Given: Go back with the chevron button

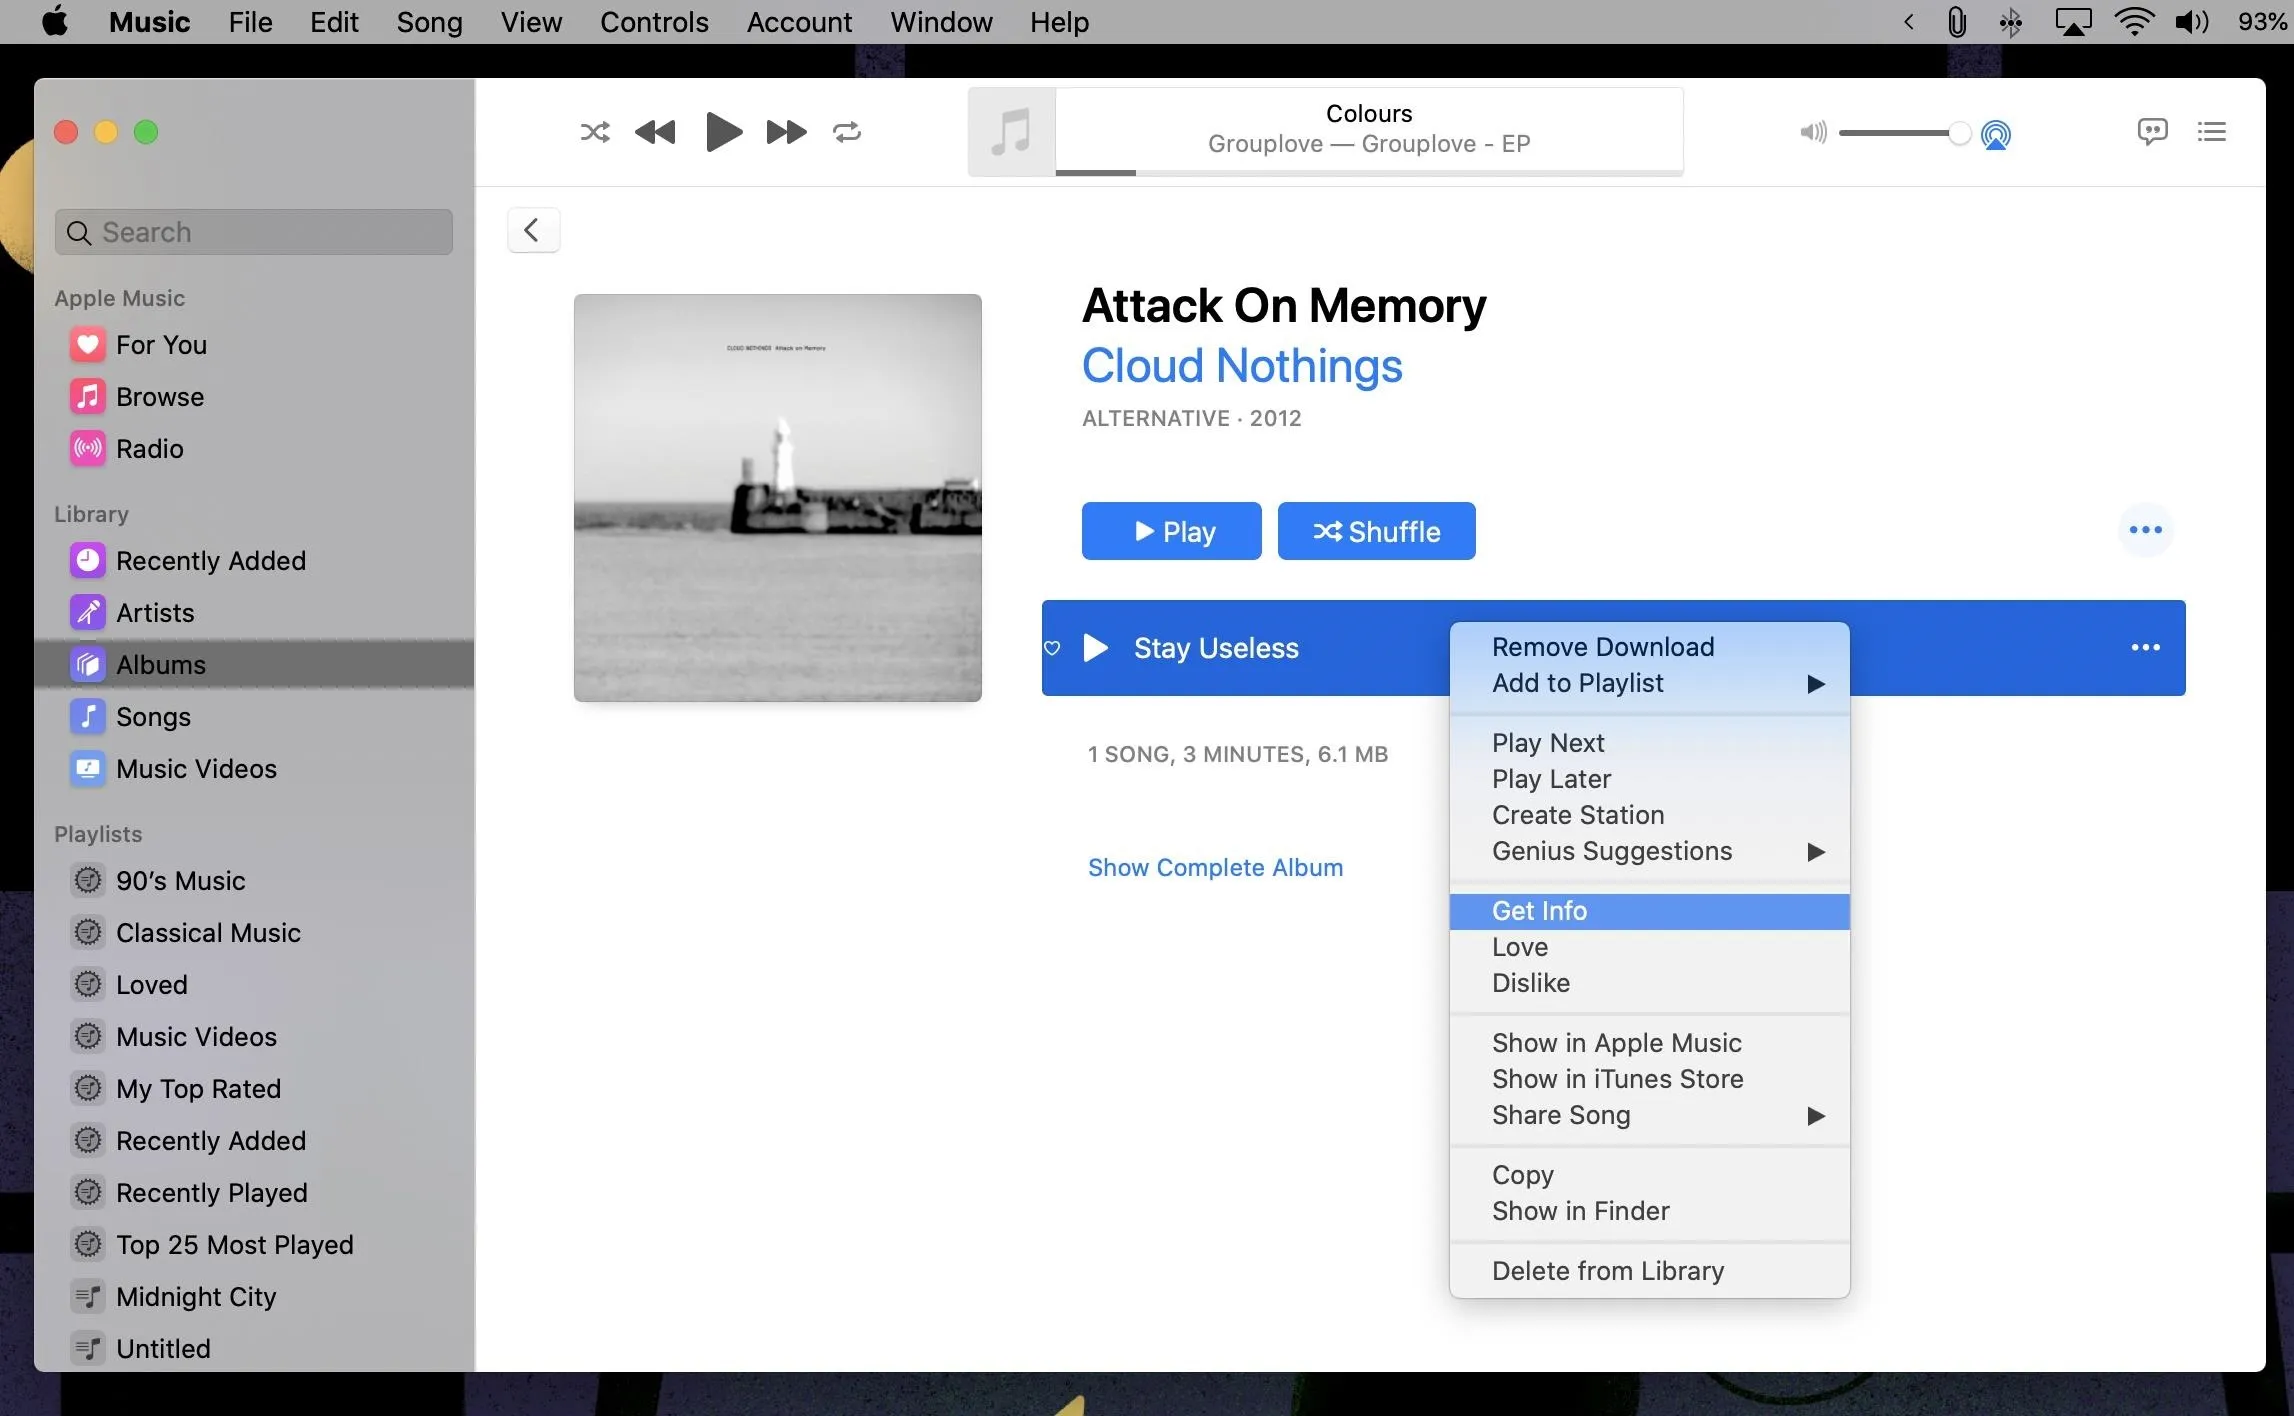Looking at the screenshot, I should (x=533, y=230).
